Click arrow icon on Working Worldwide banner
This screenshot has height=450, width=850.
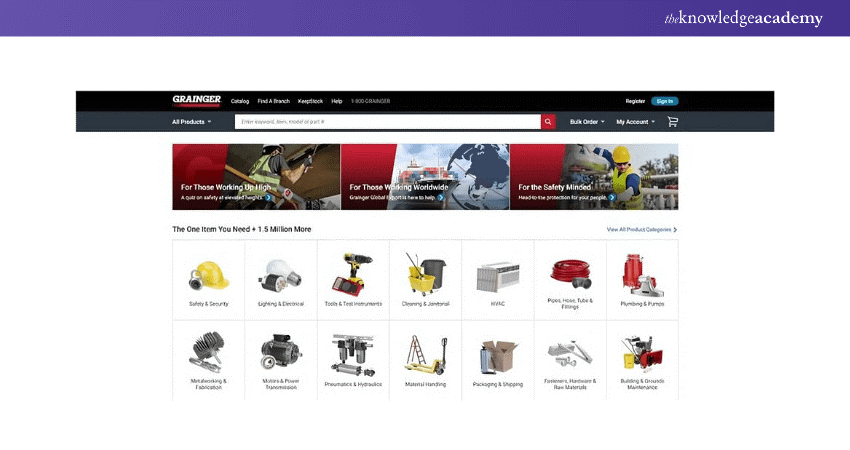441,198
